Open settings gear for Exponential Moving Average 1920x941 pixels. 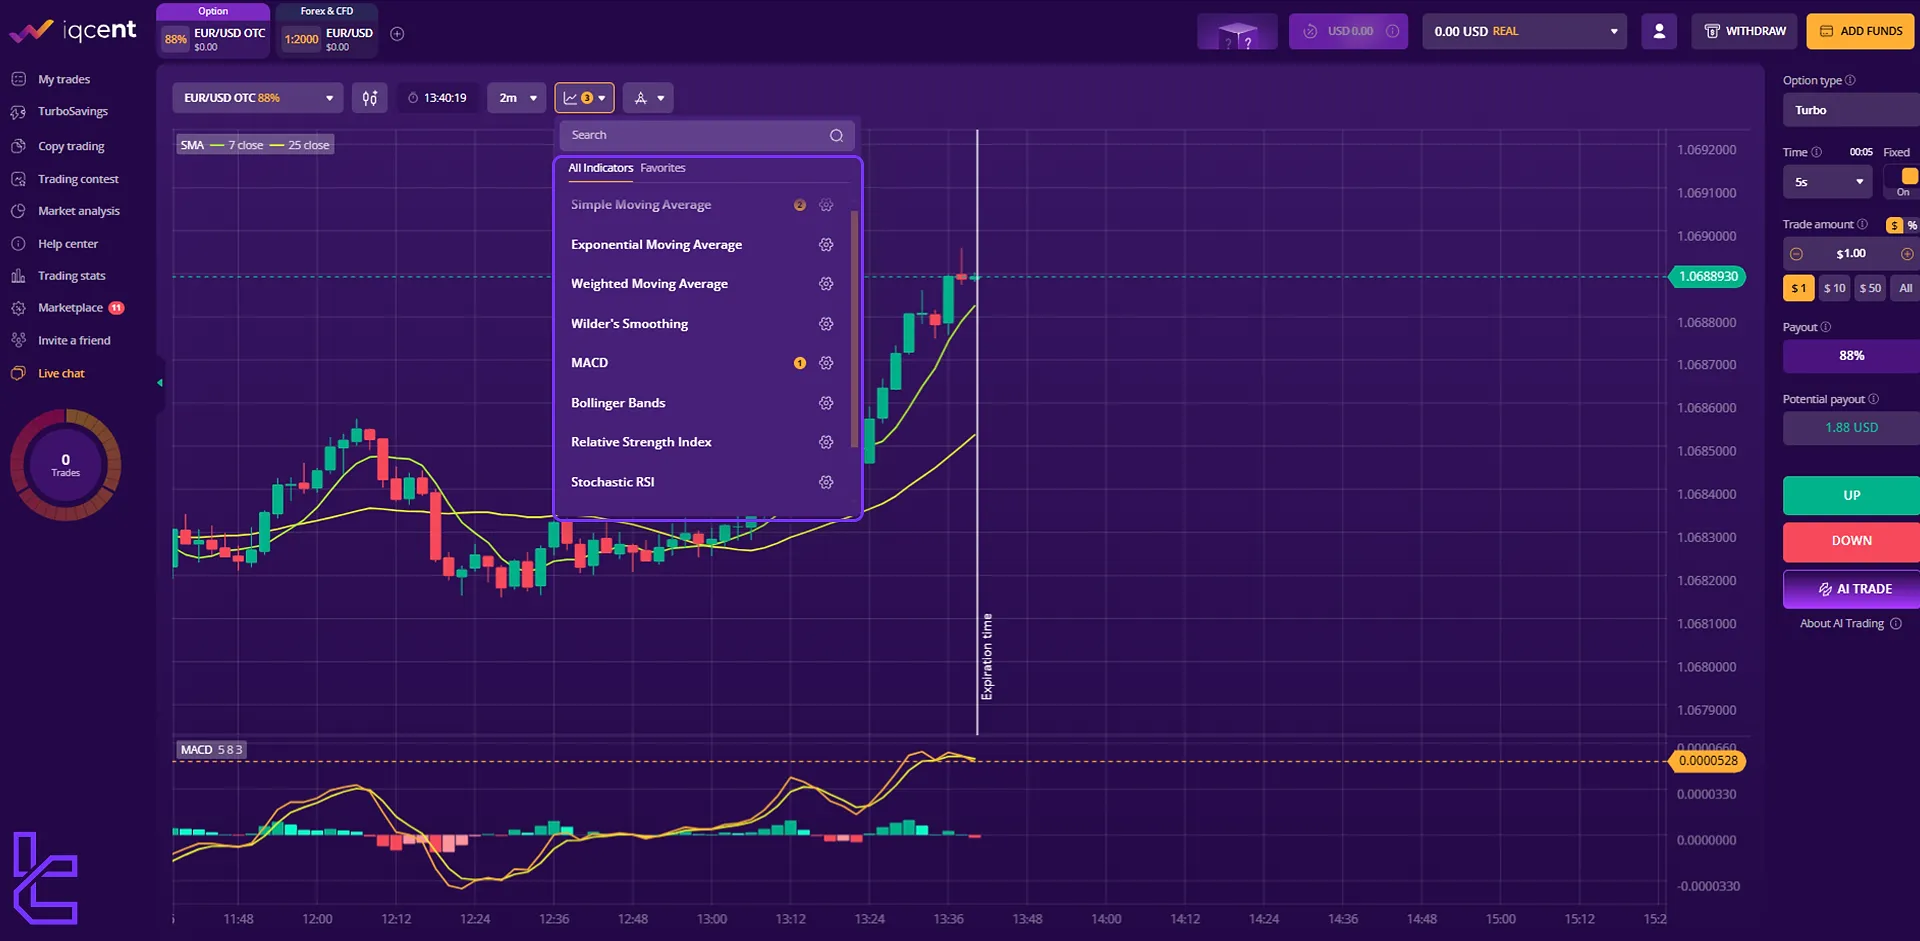[x=826, y=245]
